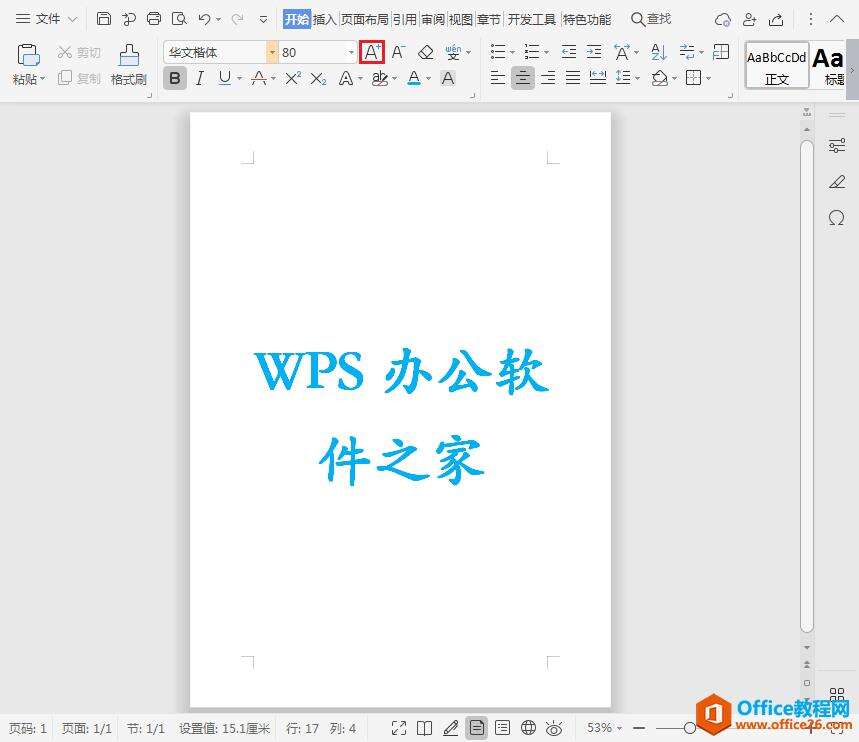Switch to the 插入 (Insert) tab
The width and height of the screenshot is (859, 742).
tap(324, 20)
